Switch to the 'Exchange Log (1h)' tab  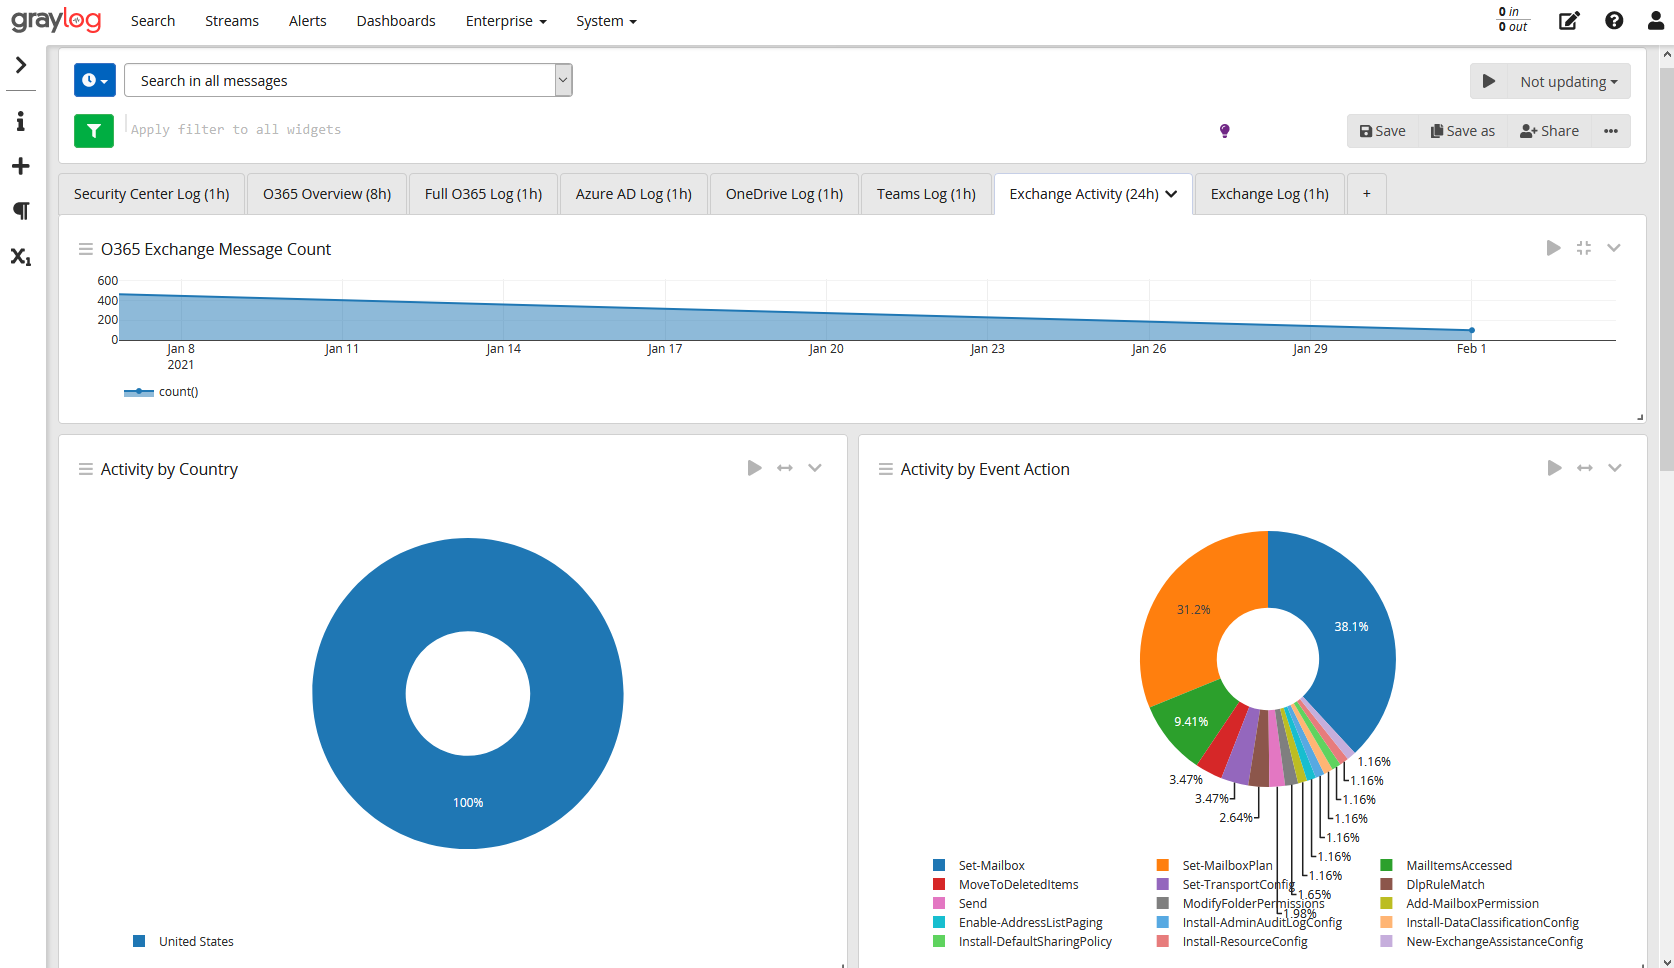(1270, 194)
